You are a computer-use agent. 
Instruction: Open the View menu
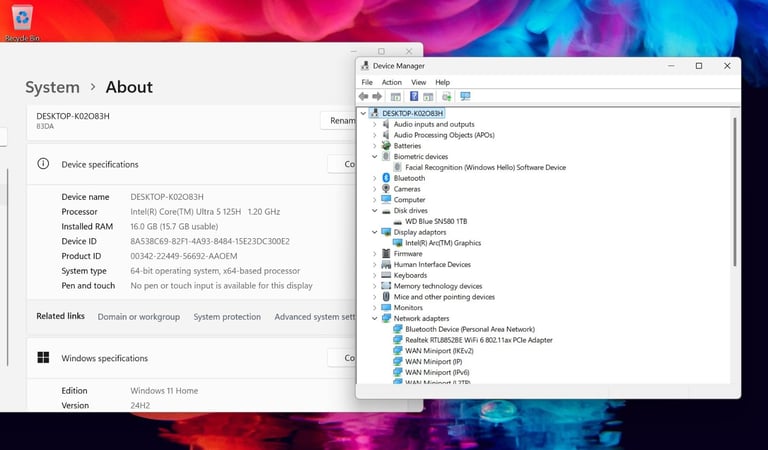(x=418, y=82)
